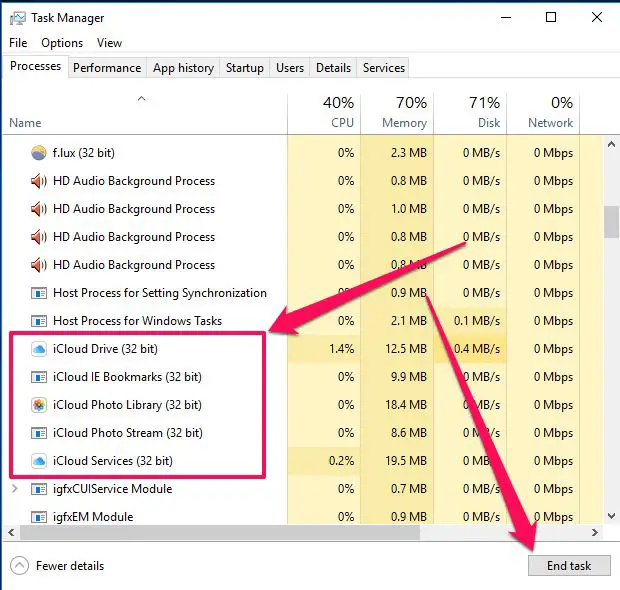Switch to the App history tab
Image resolution: width=620 pixels, height=590 pixels.
click(x=183, y=68)
